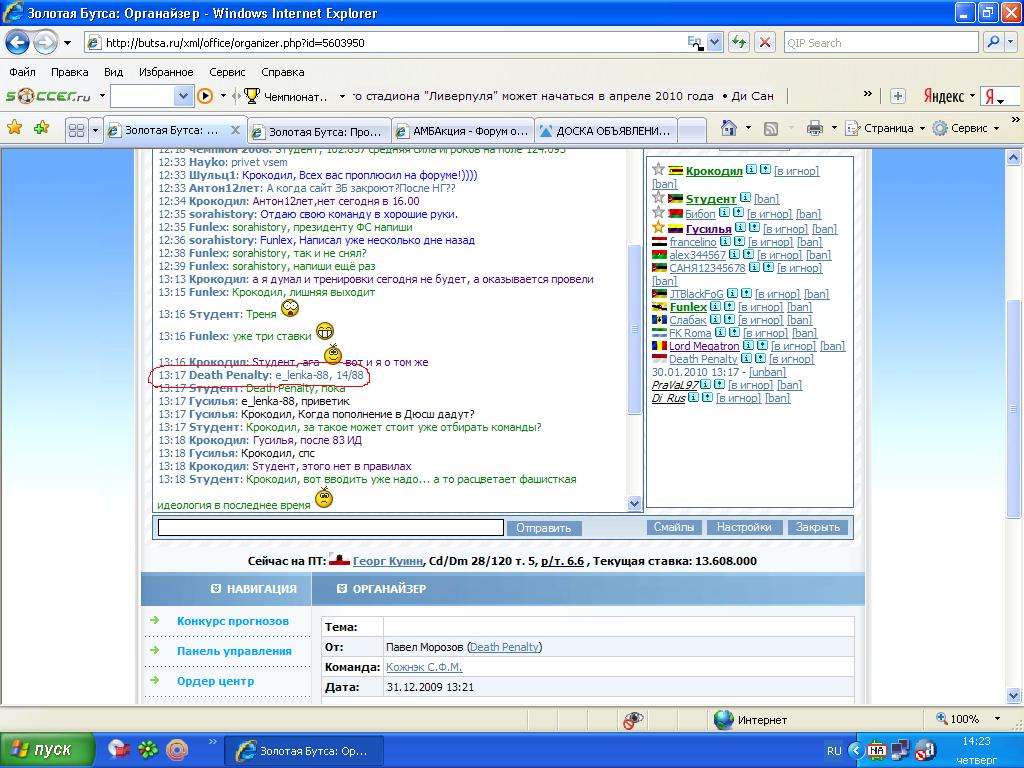Viewport: 1024px width, 768px height.
Task: Click the unban link under Death Penalty
Action: click(768, 372)
